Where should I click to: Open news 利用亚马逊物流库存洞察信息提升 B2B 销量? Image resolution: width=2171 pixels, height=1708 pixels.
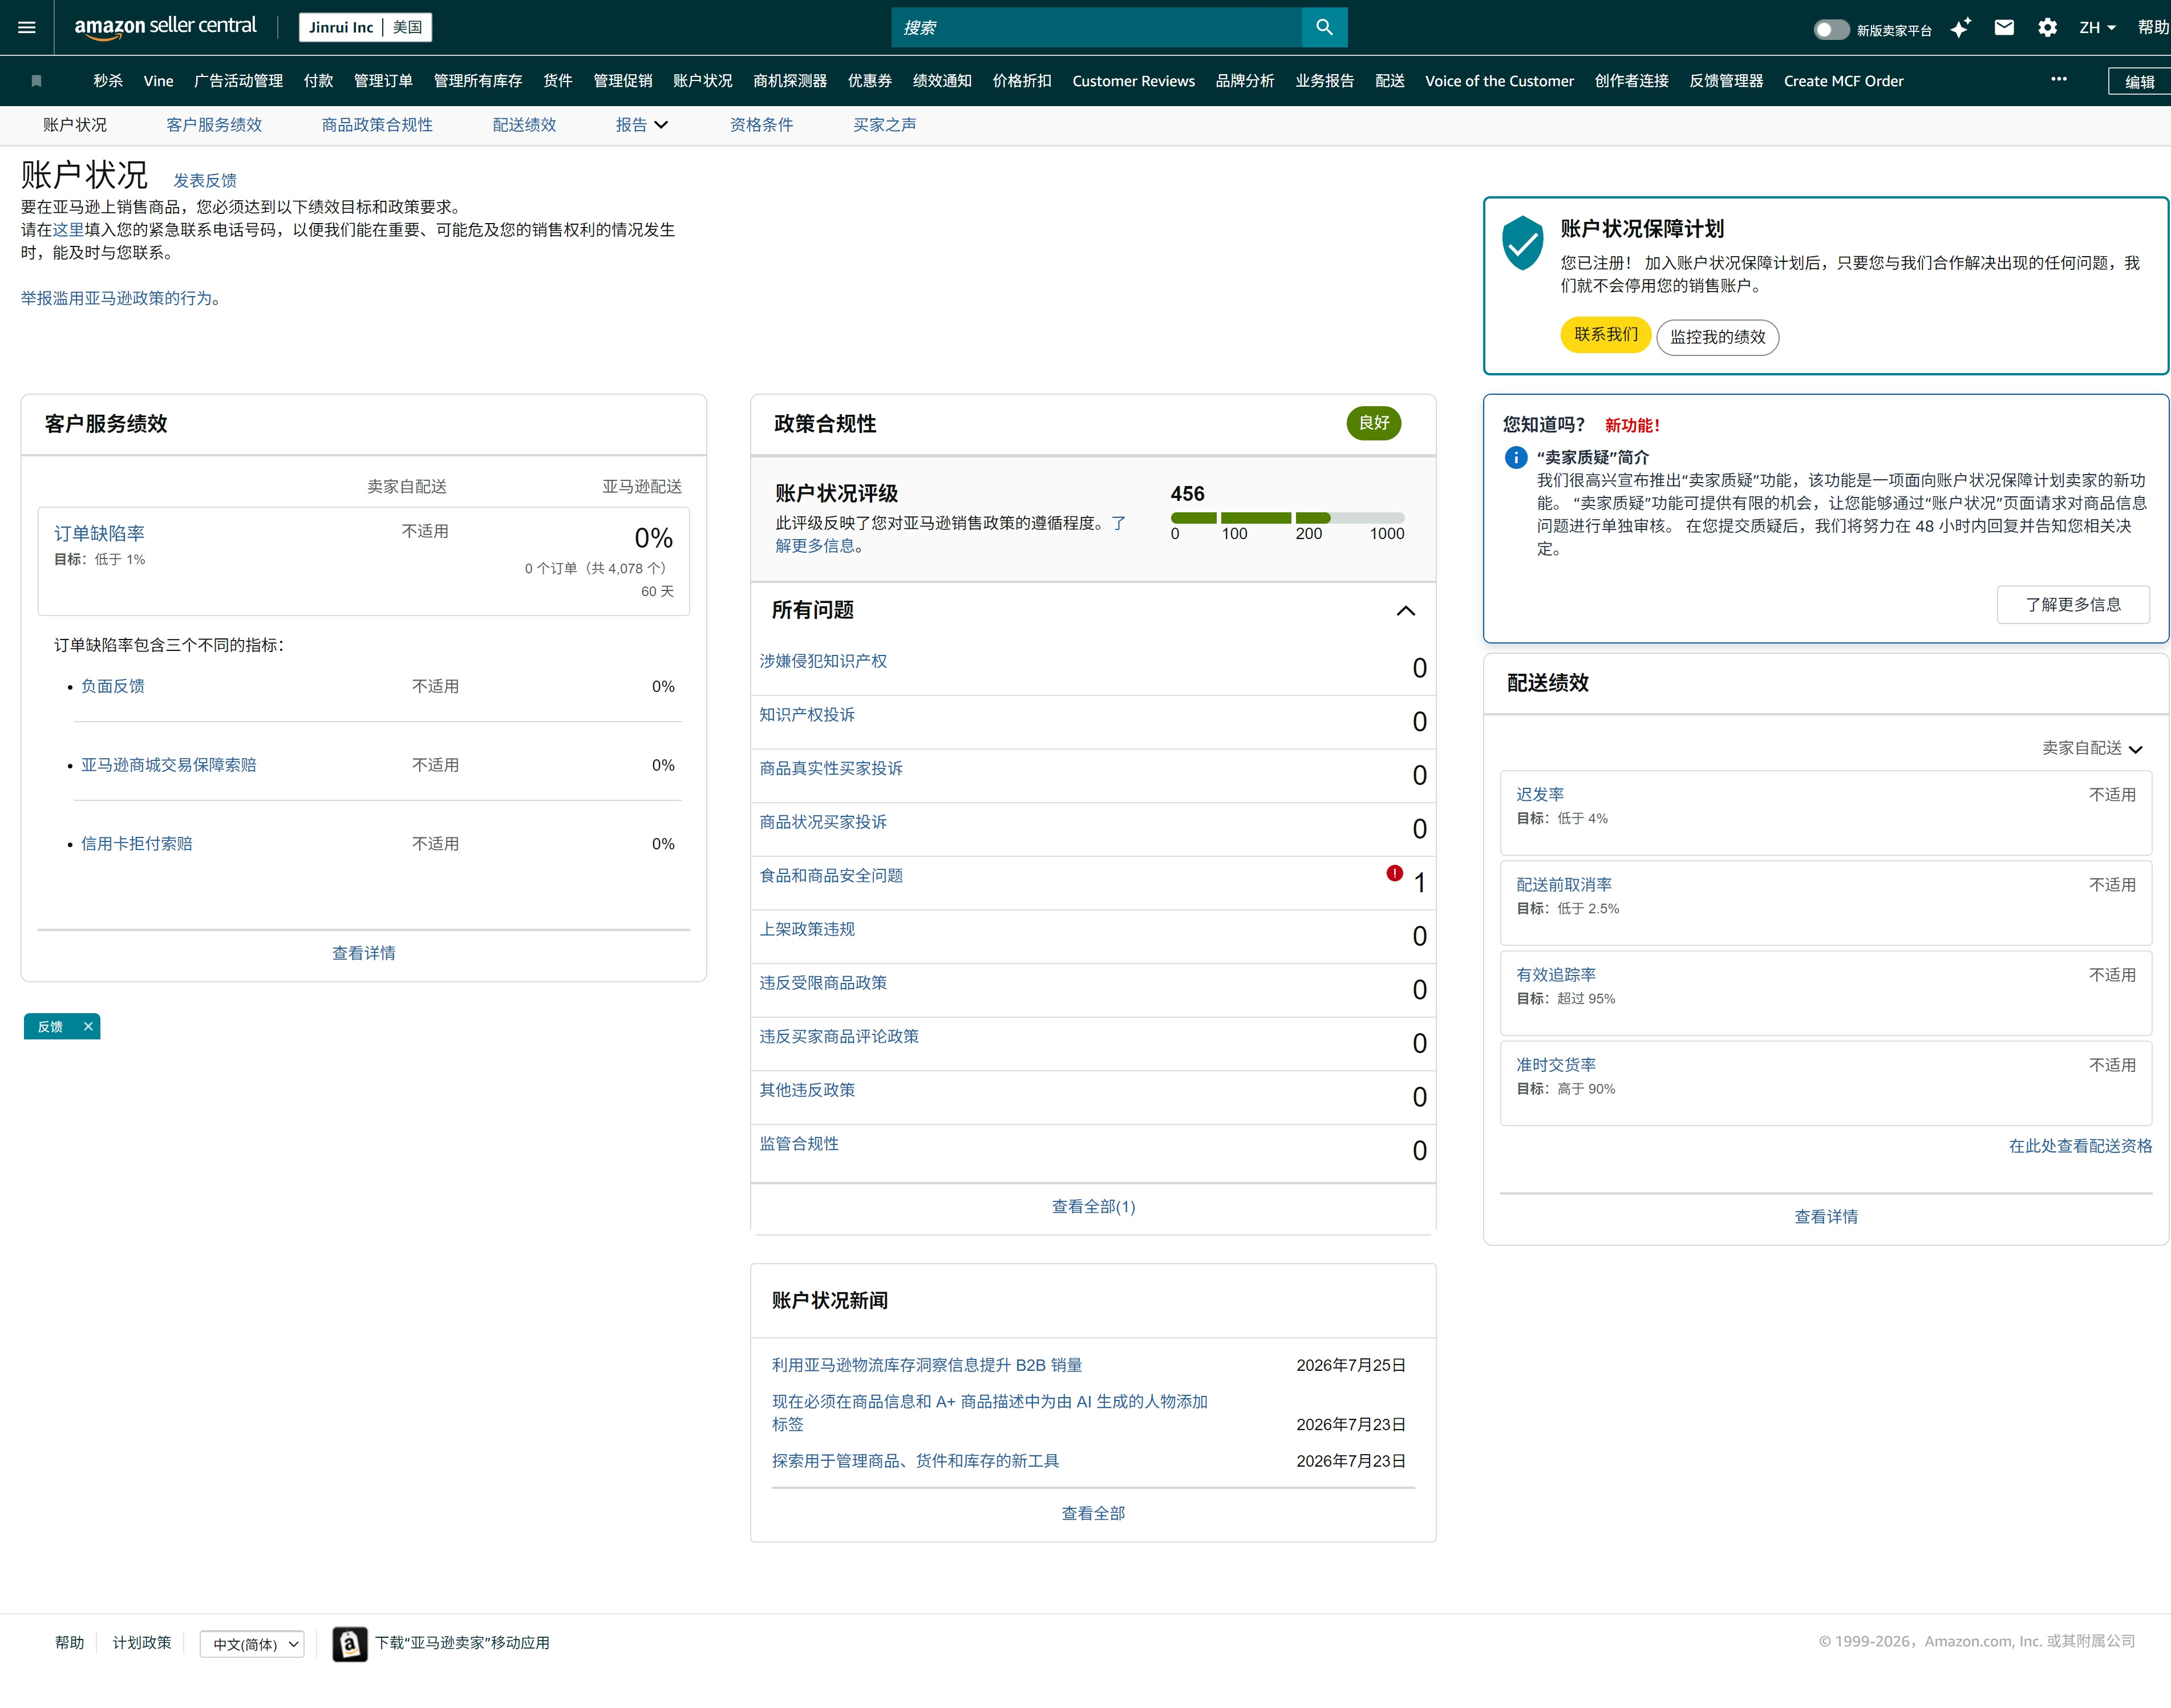tap(927, 1365)
